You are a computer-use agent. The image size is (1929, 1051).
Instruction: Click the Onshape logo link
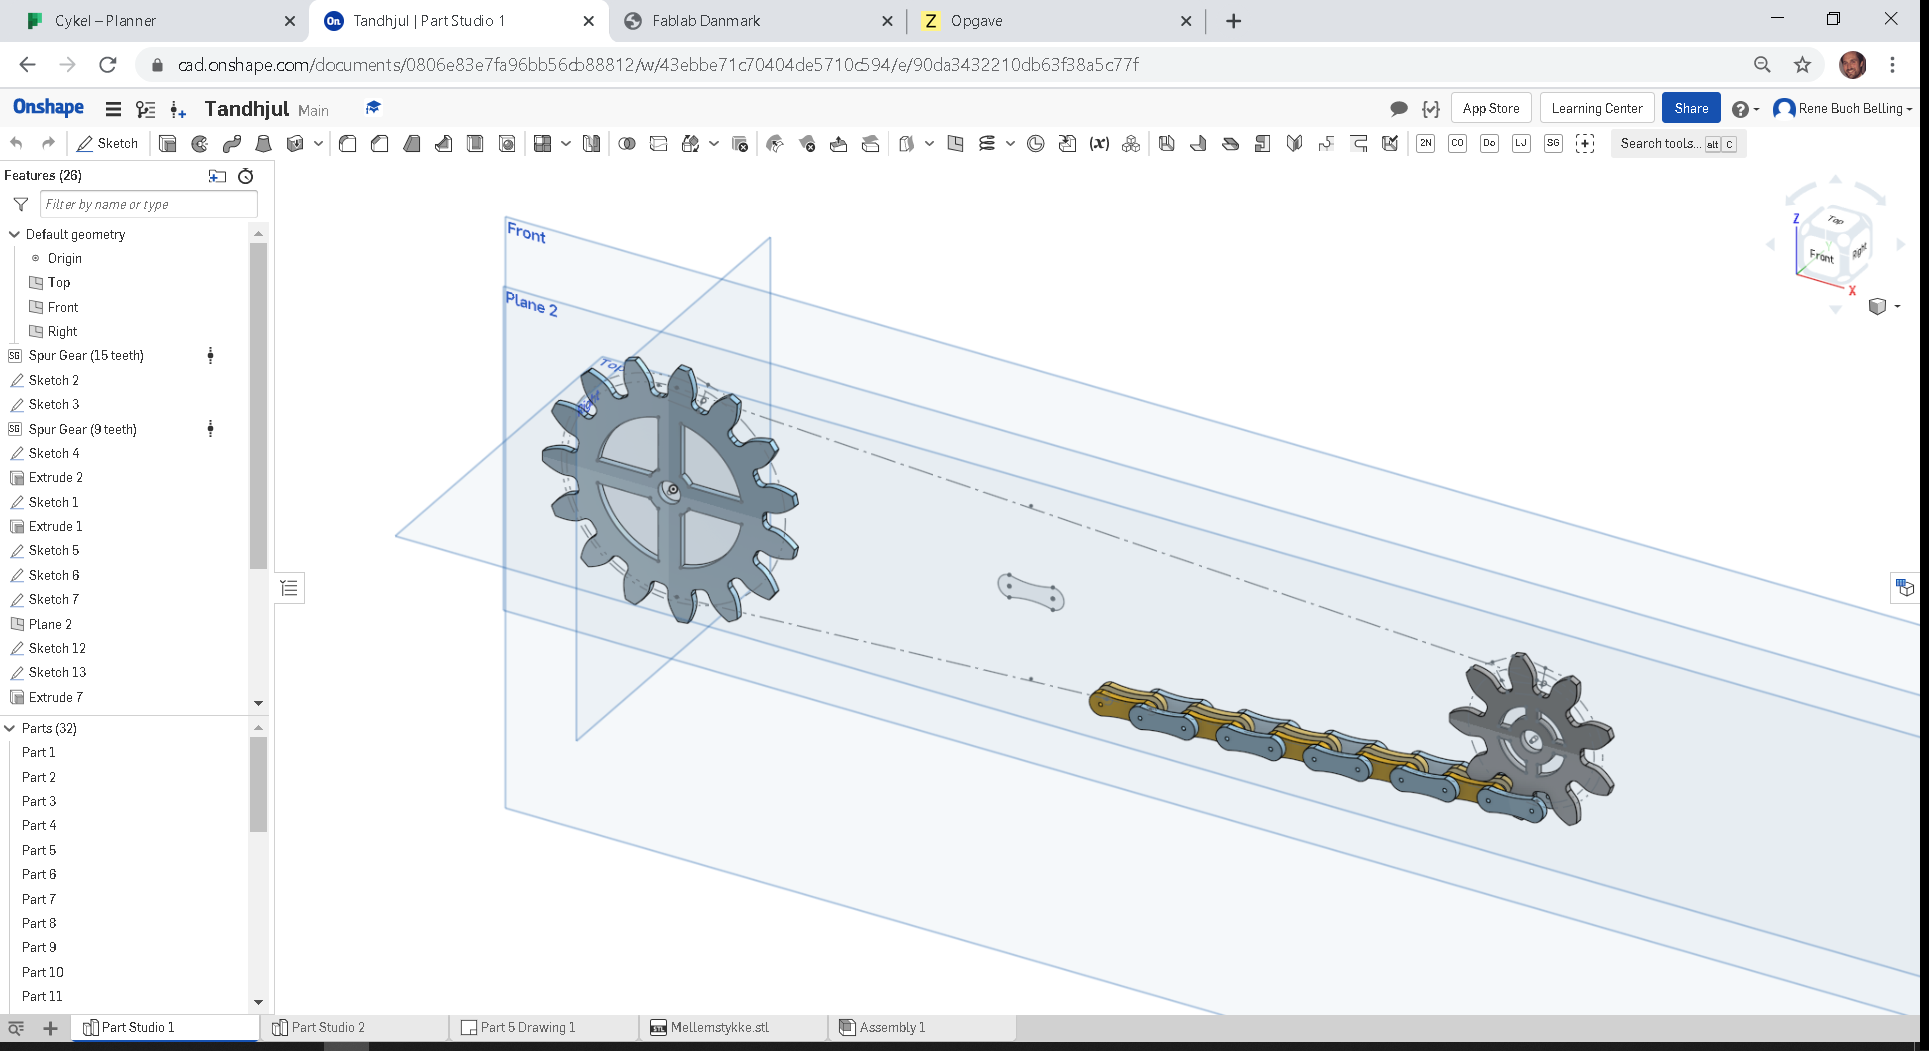point(48,108)
